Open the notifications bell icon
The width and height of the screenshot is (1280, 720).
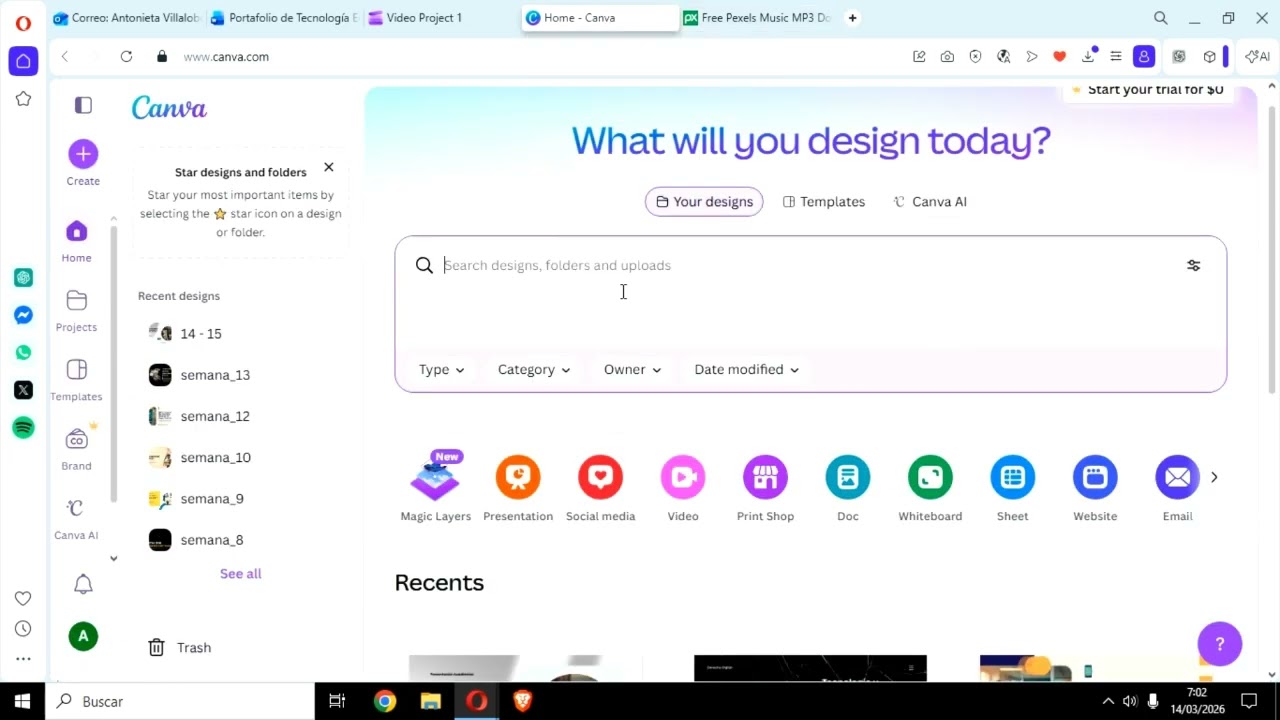coord(83,584)
